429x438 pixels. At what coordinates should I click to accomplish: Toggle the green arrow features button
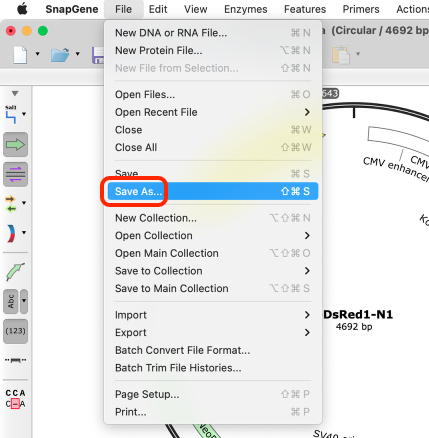point(15,145)
